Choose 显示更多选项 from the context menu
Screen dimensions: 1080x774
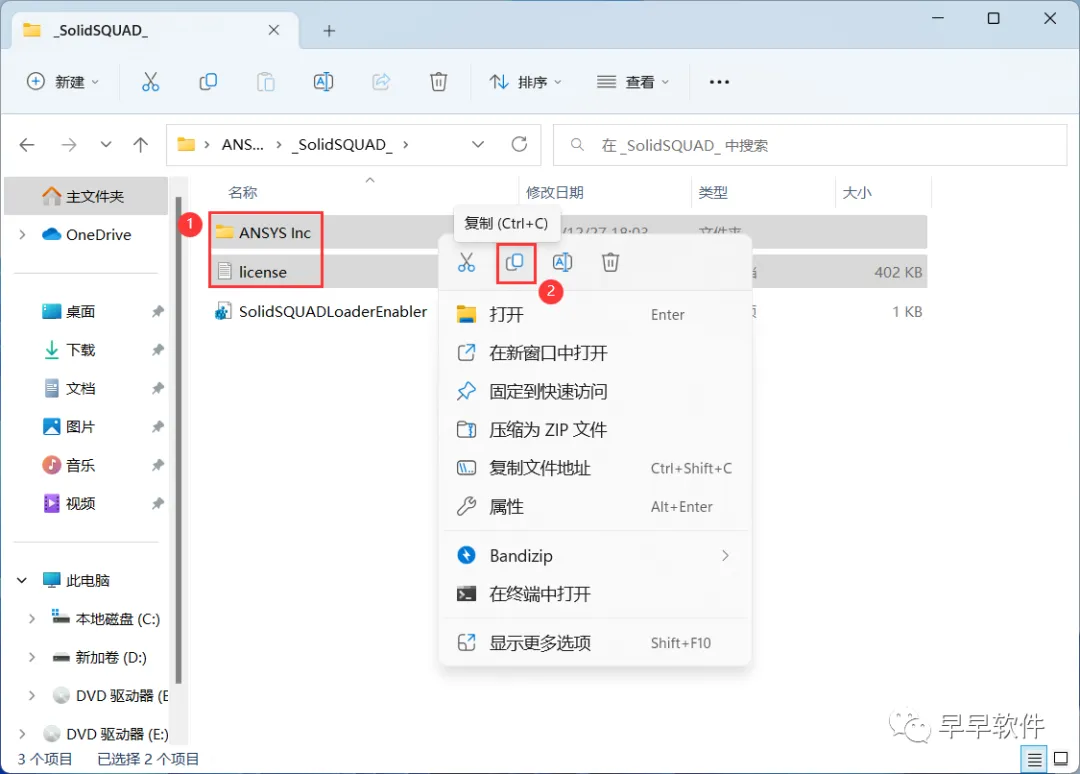click(595, 643)
